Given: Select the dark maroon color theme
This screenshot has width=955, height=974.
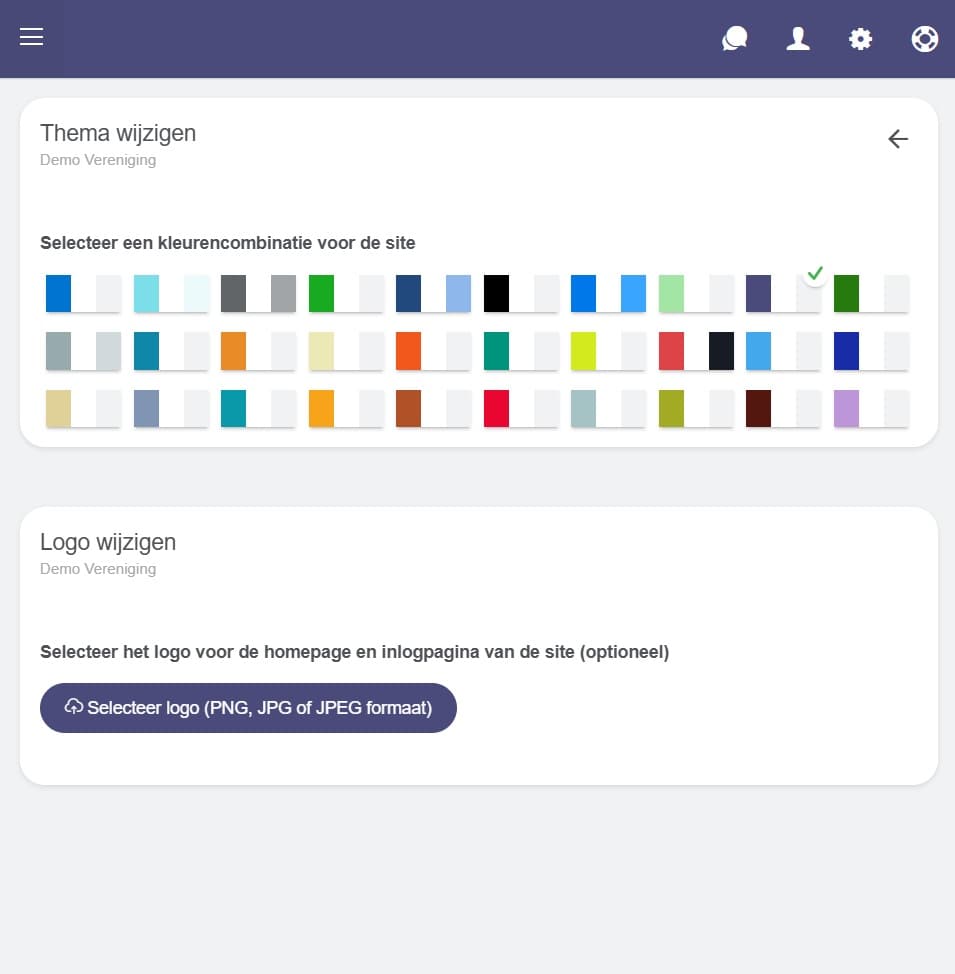Looking at the screenshot, I should pos(783,409).
